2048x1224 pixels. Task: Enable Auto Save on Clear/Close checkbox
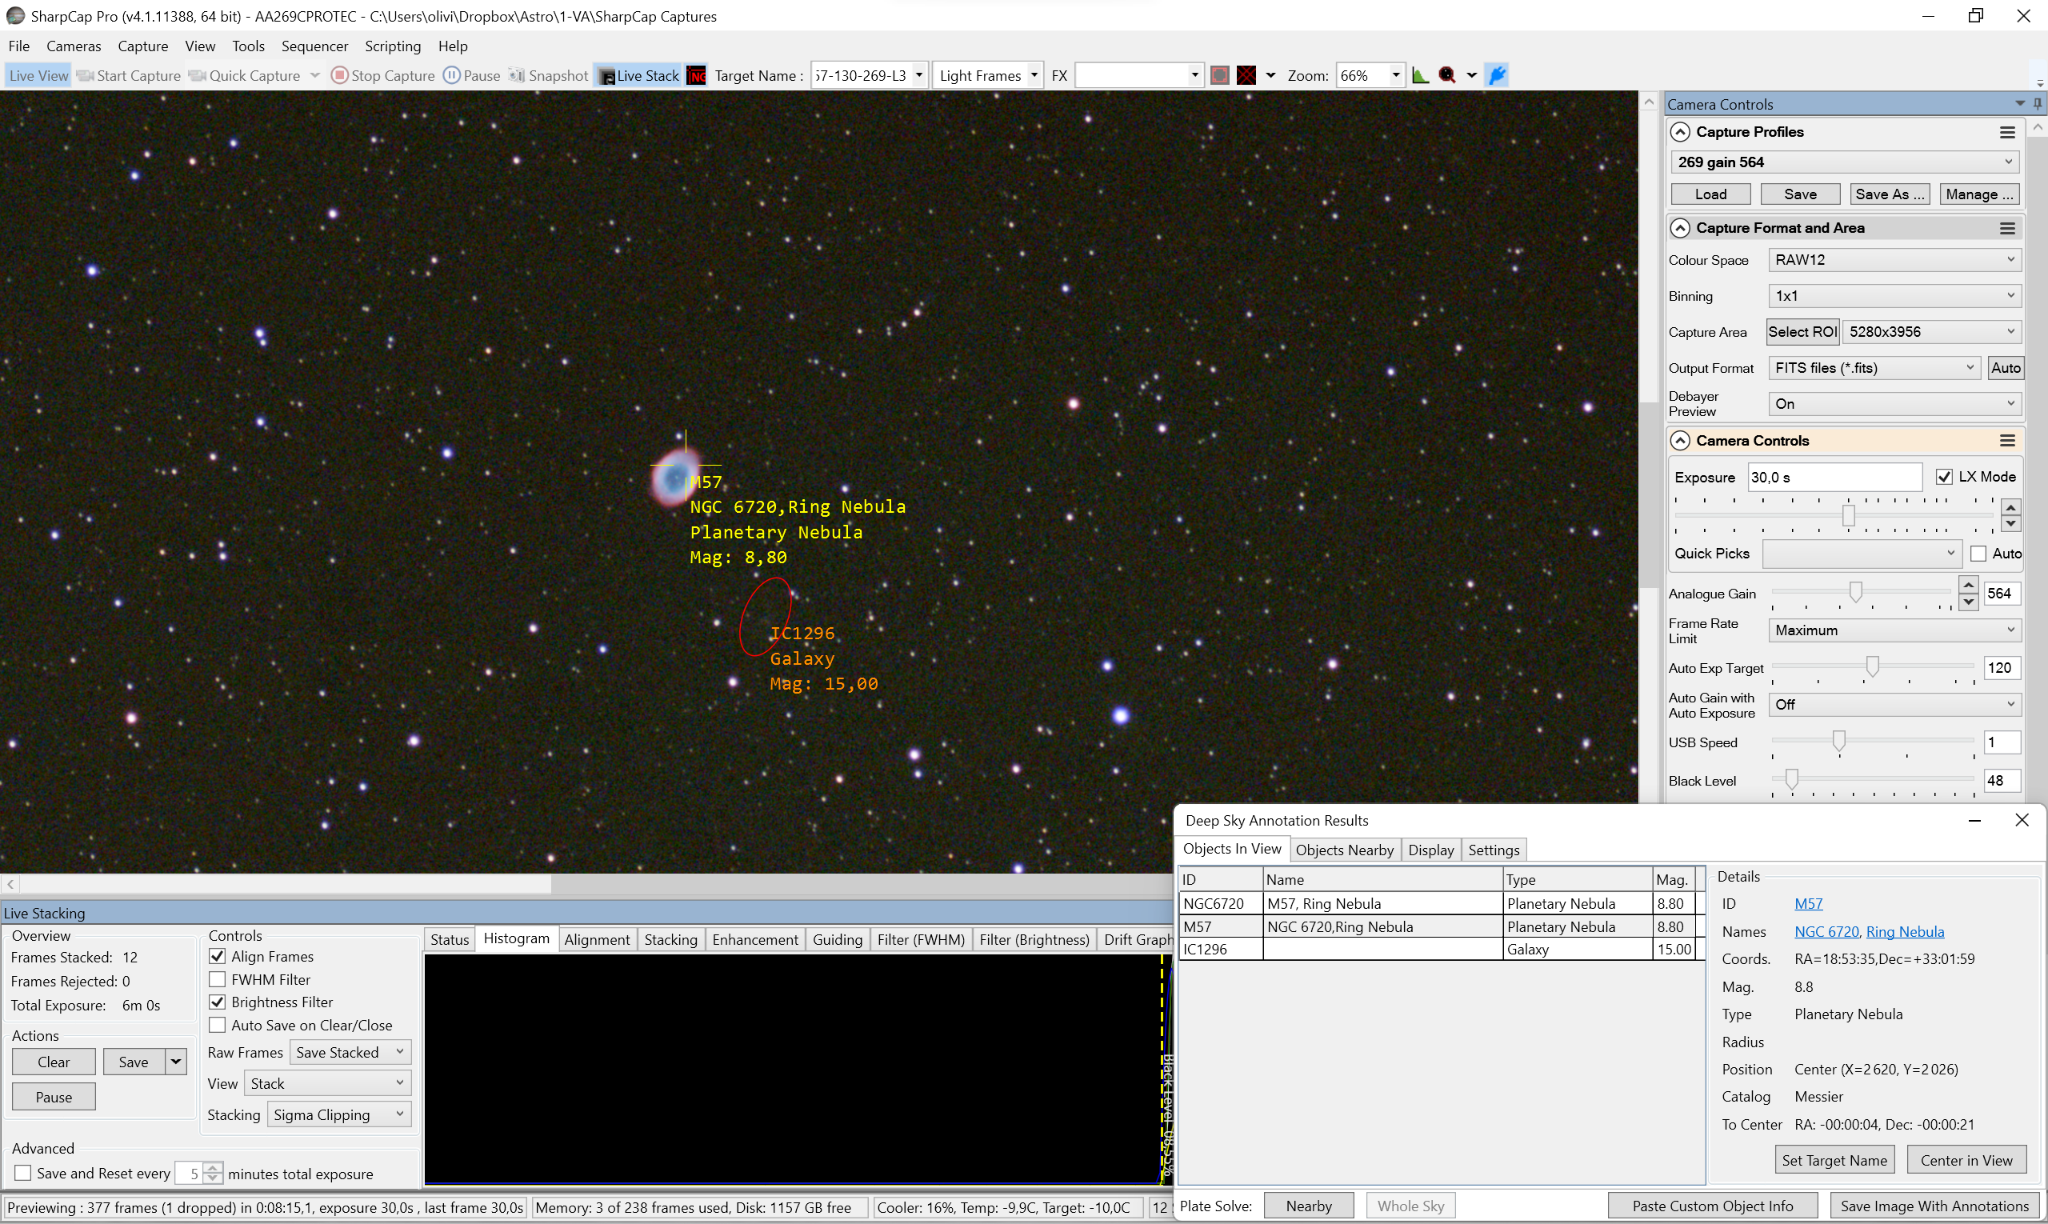tap(217, 1025)
